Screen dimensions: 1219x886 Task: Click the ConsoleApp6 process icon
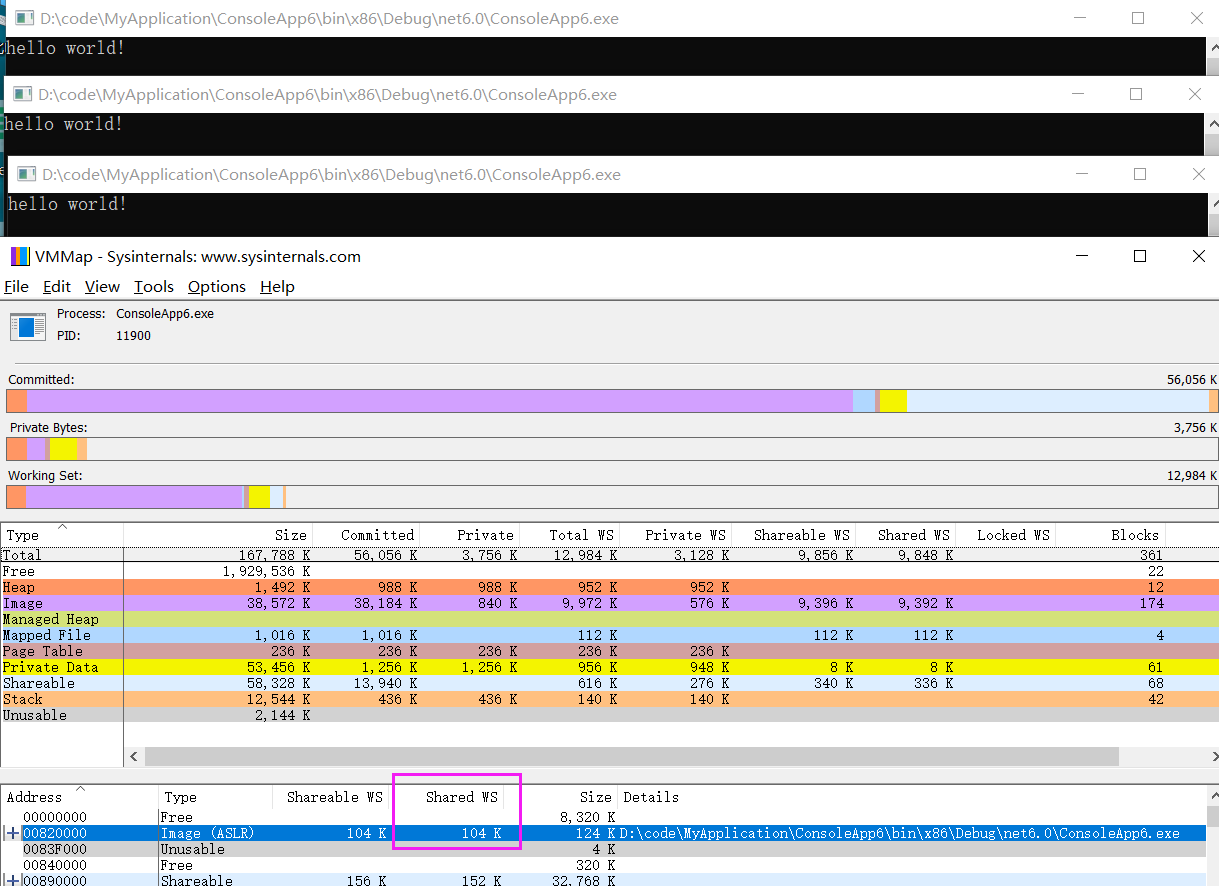click(x=28, y=326)
